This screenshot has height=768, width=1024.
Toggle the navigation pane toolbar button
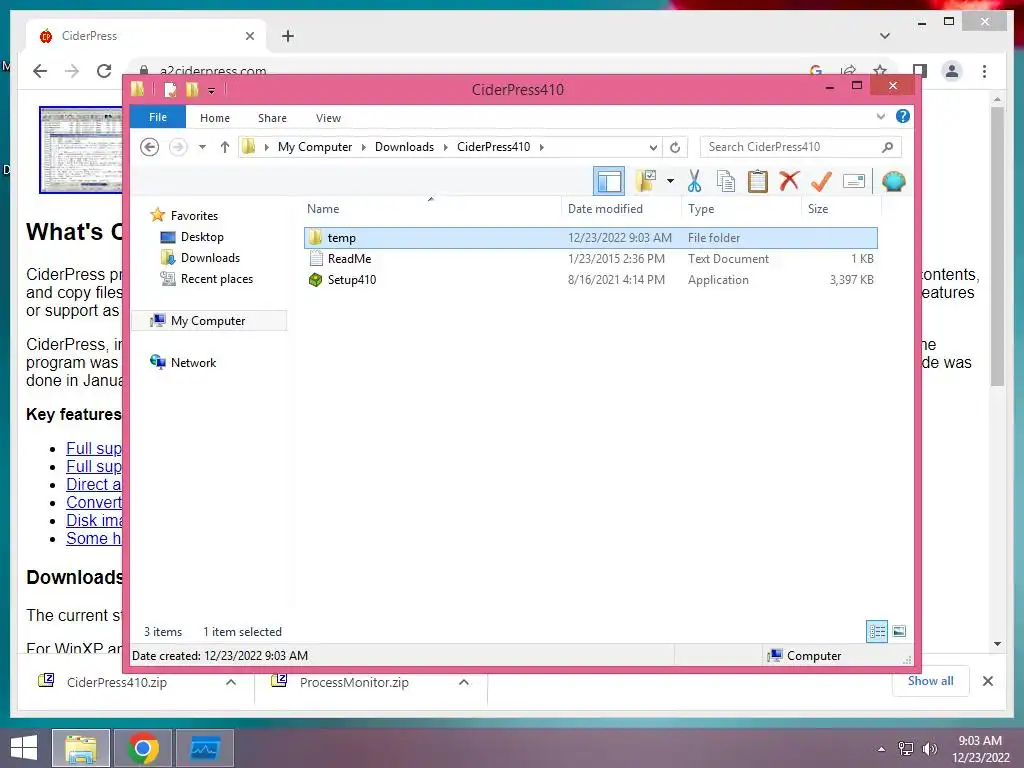click(609, 181)
